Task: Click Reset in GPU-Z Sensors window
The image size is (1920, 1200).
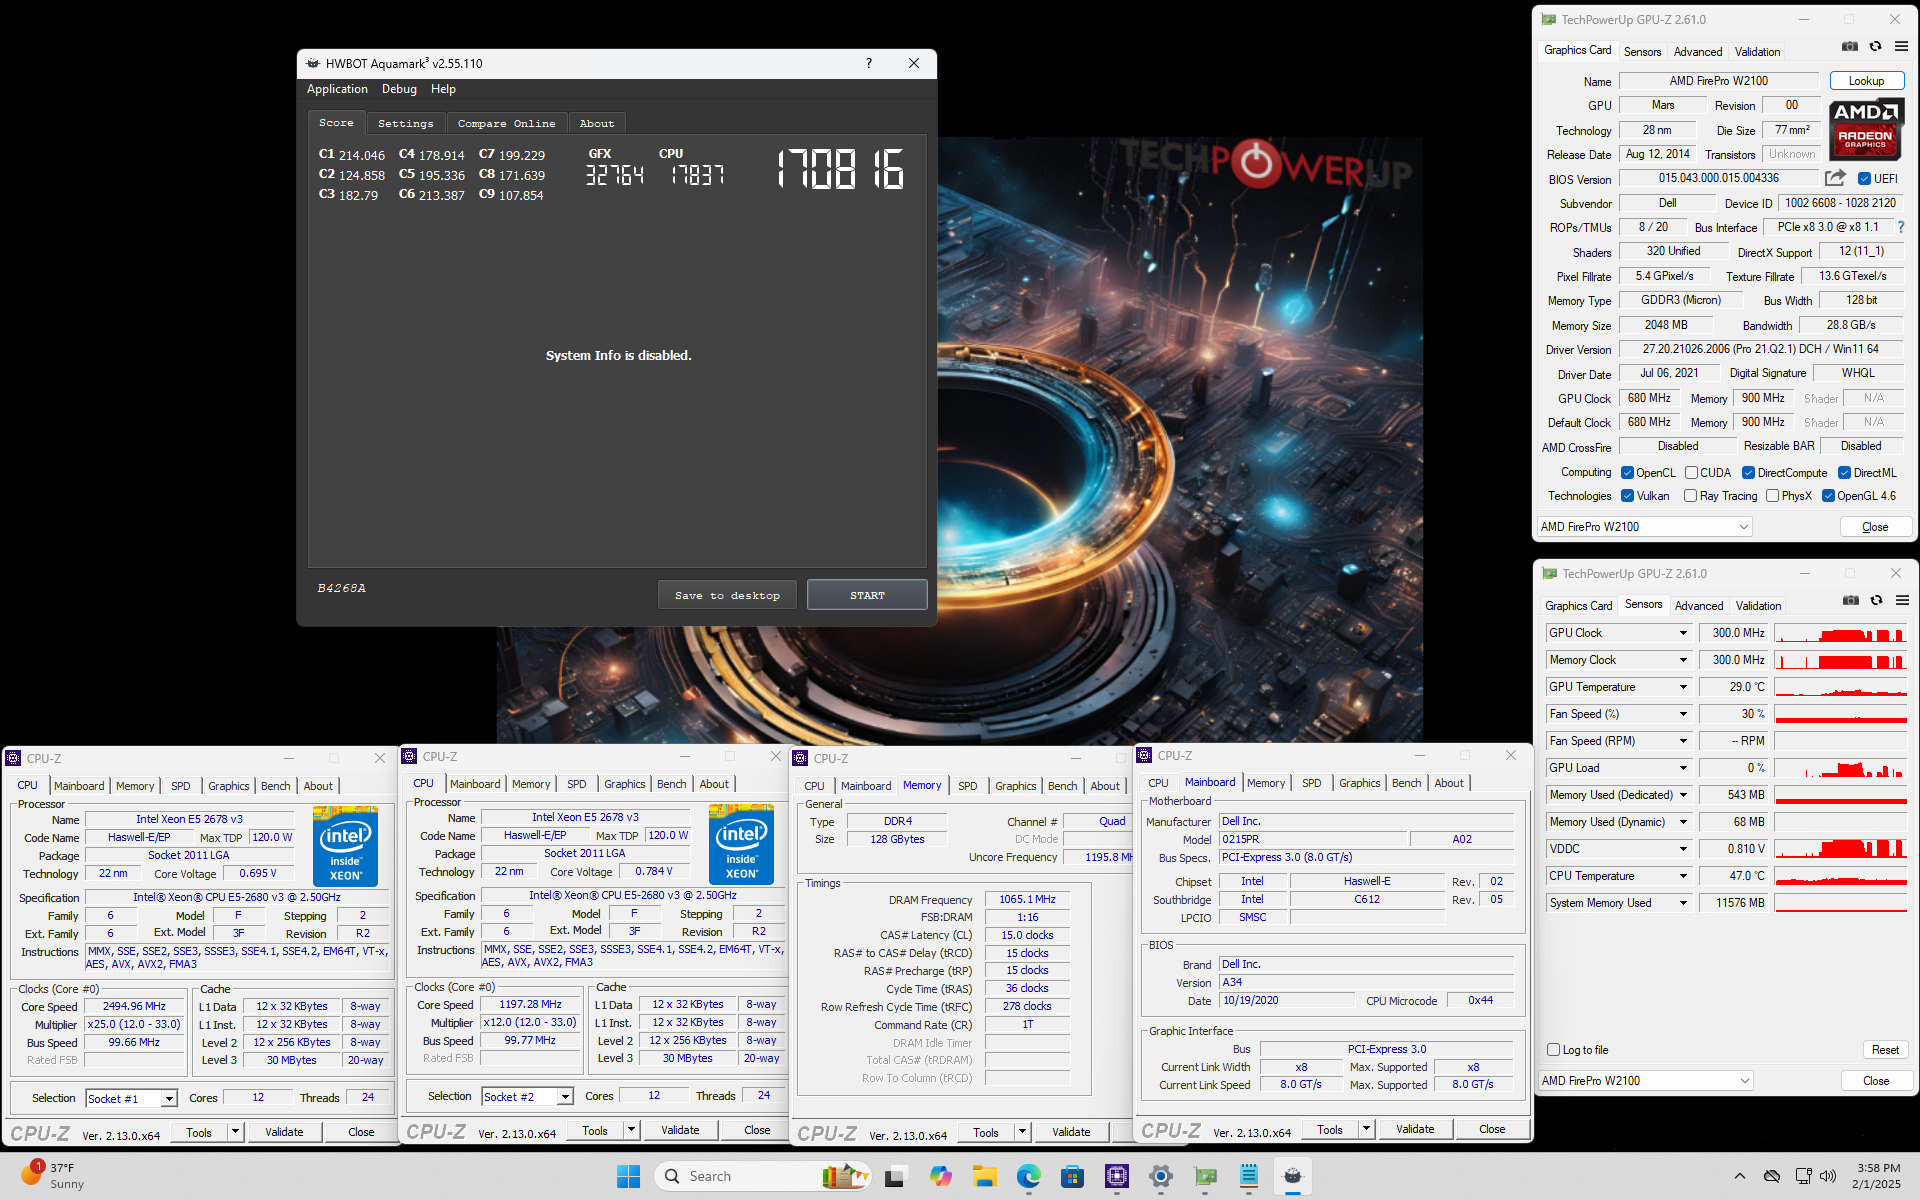Action: click(1885, 1050)
